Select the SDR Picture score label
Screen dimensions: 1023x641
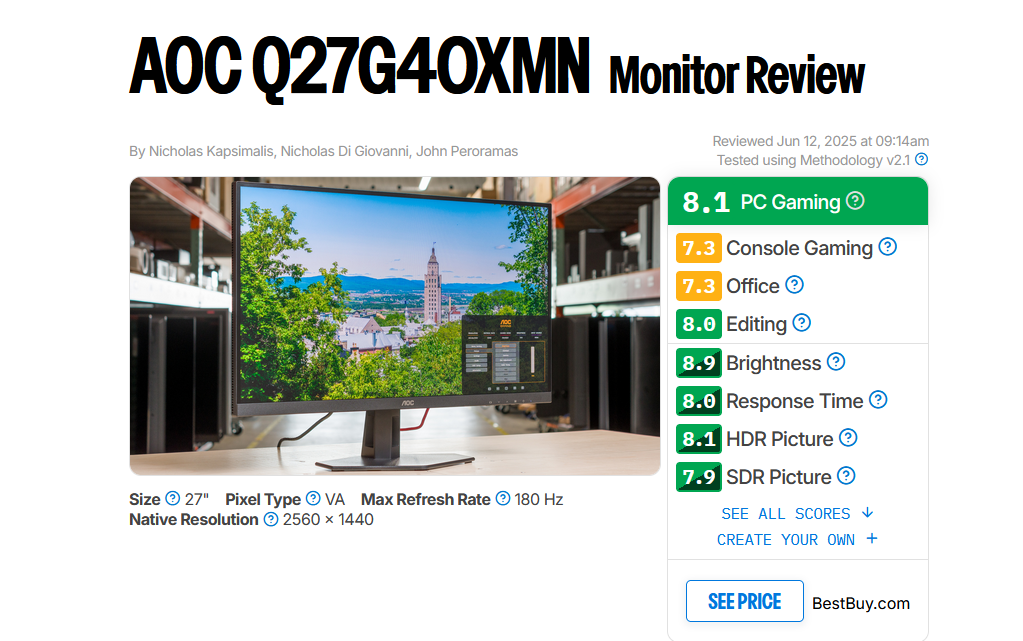click(778, 477)
